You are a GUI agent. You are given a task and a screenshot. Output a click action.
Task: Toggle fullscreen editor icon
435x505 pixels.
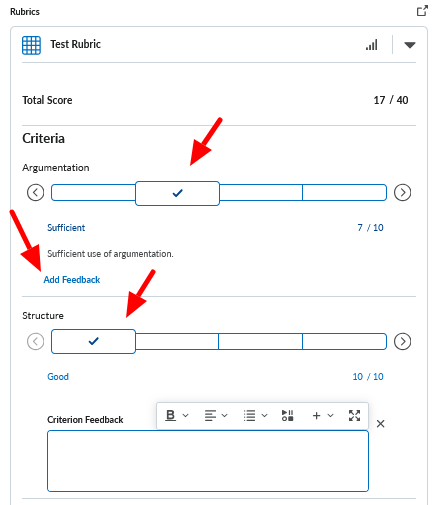pyautogui.click(x=354, y=415)
